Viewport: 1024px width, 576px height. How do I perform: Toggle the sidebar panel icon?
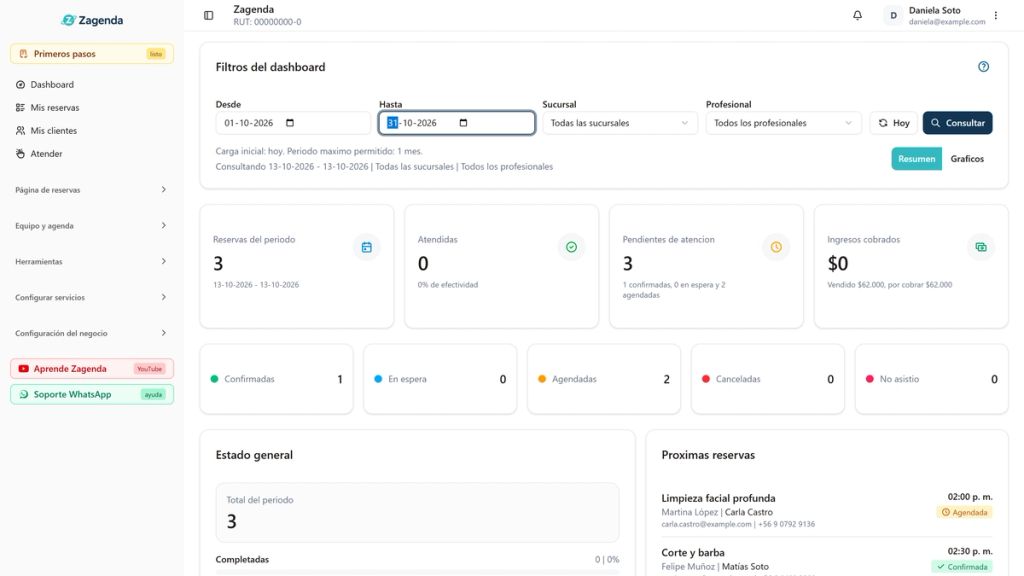click(208, 15)
